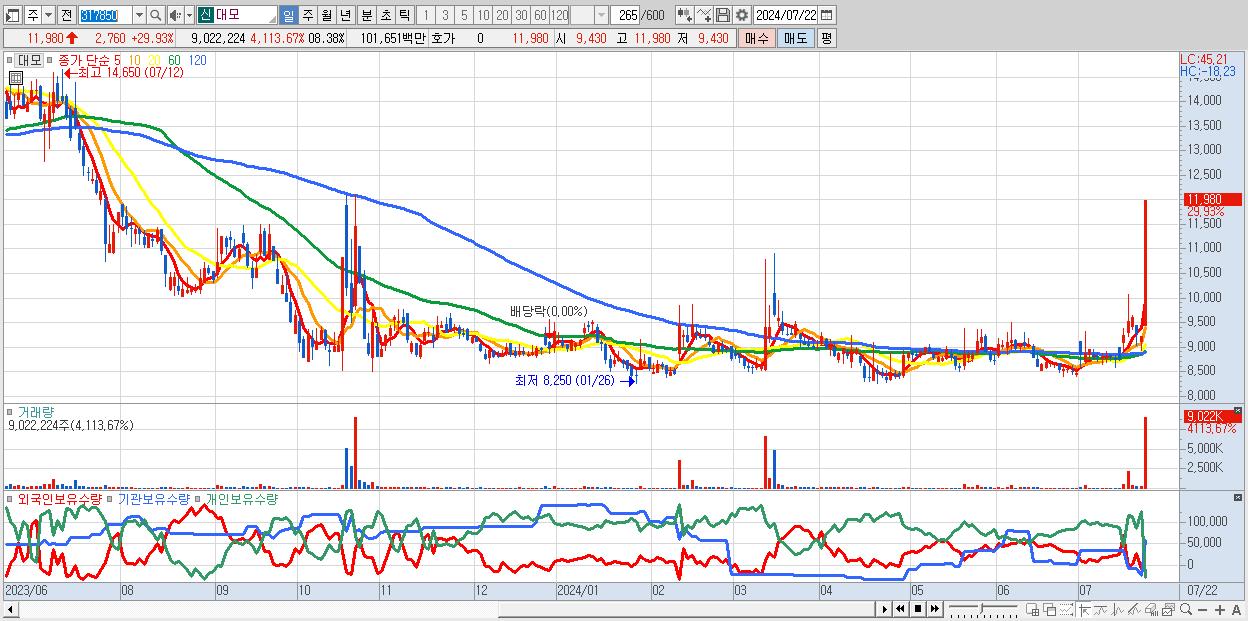This screenshot has width=1248, height=621.
Task: Click the stop button in chart replay
Action: click(x=917, y=609)
